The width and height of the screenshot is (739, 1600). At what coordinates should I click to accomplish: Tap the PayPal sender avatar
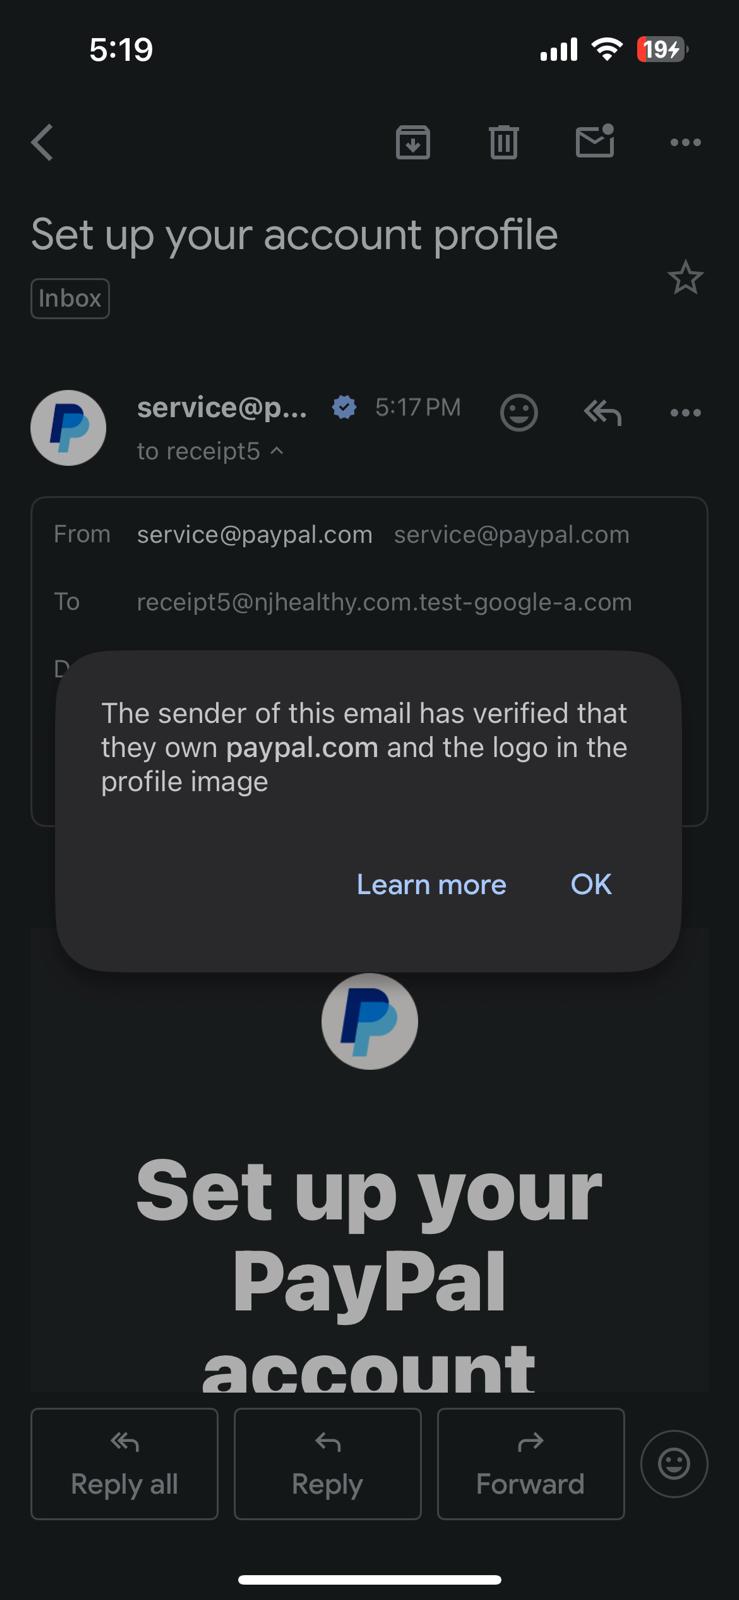point(69,427)
